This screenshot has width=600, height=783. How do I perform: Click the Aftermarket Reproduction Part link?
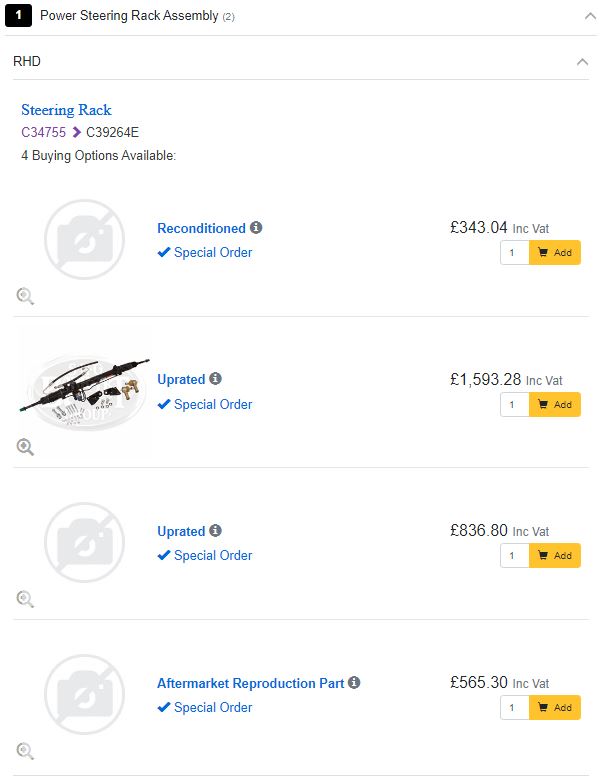pos(250,684)
